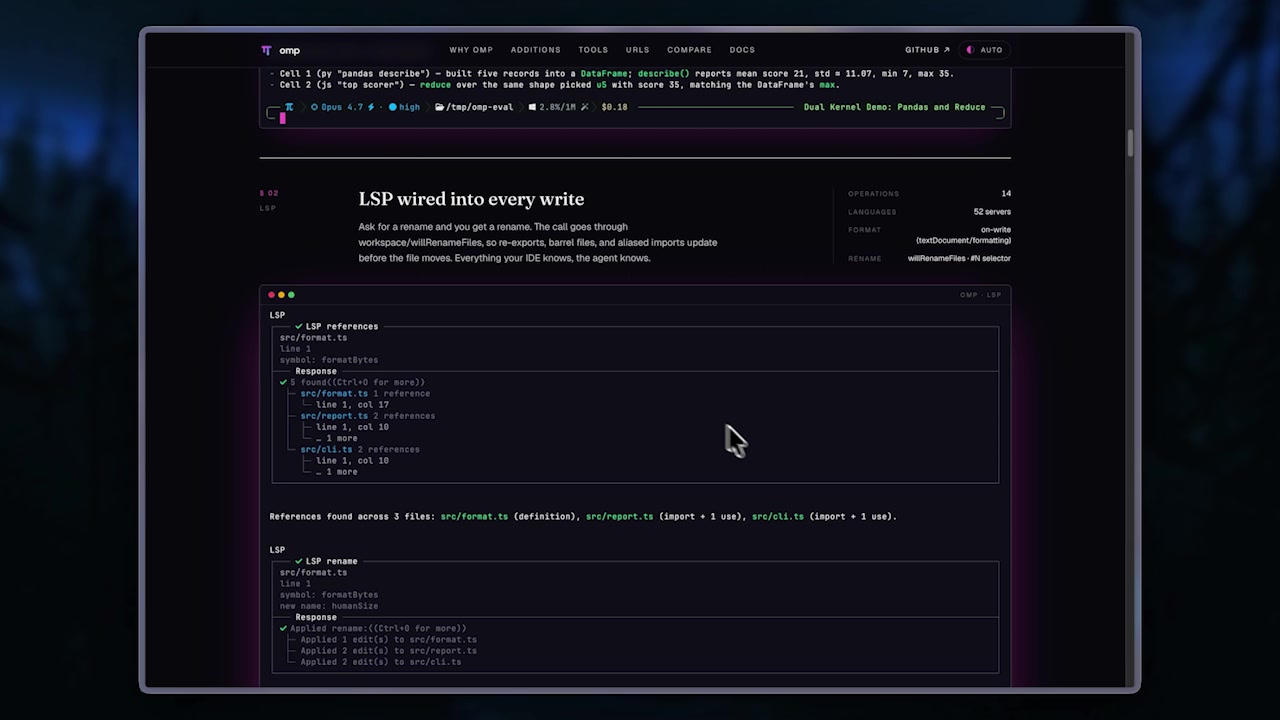Click the lightning bolt after Opus 4.7
Viewport: 1280px width, 720px height.
pos(371,107)
